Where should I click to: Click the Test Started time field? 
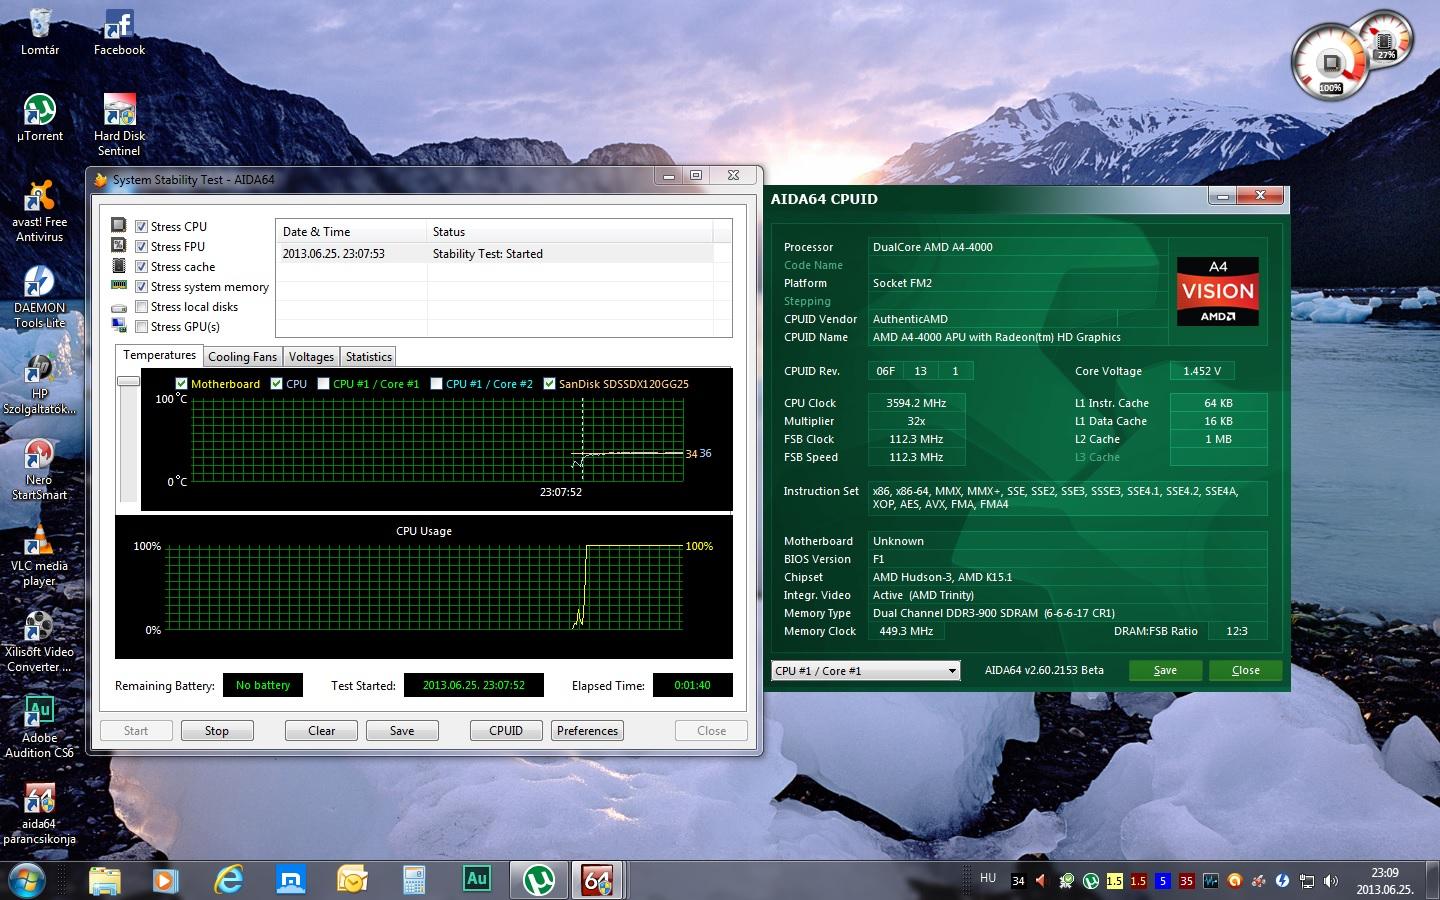(x=474, y=685)
